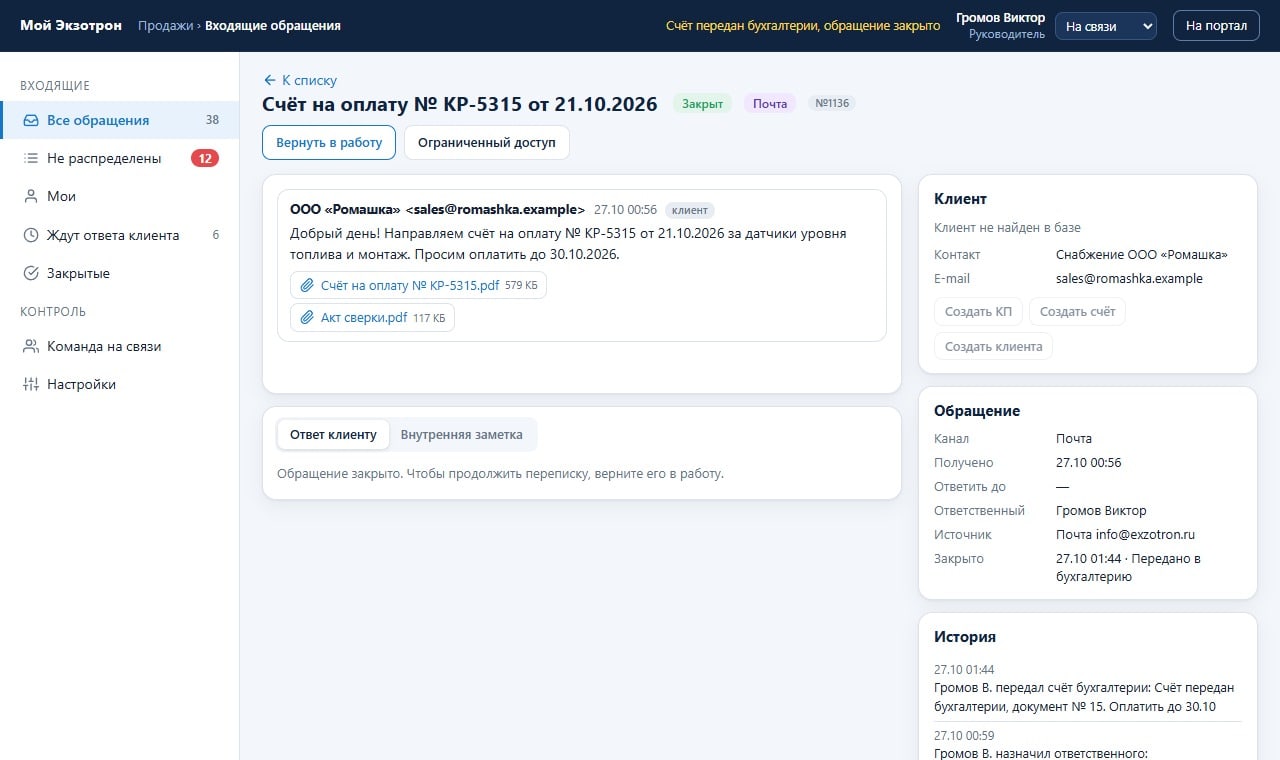
Task: Click the Продажи breadcrumb
Action: point(165,26)
